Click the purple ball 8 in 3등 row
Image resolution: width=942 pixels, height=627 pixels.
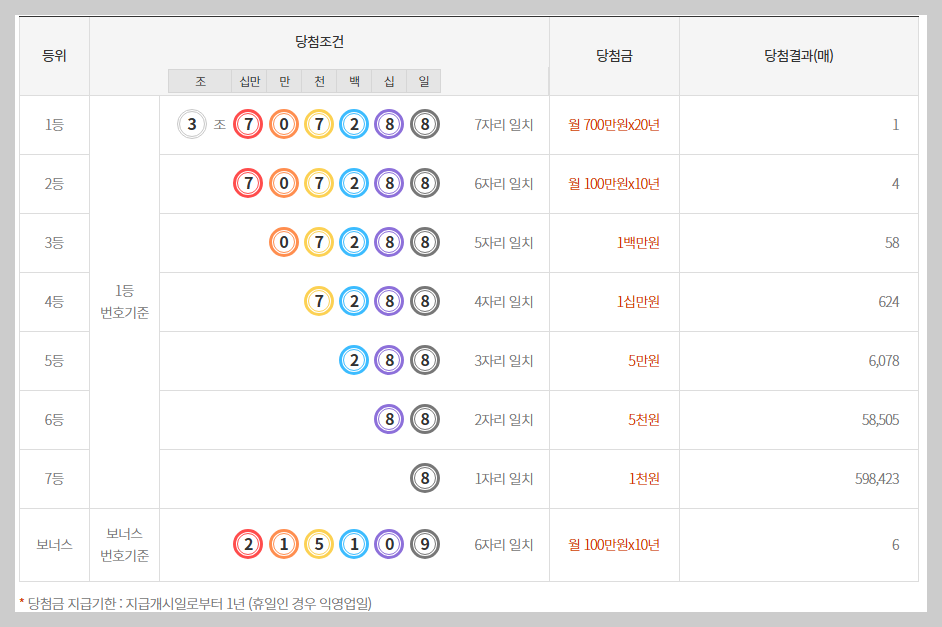point(389,242)
